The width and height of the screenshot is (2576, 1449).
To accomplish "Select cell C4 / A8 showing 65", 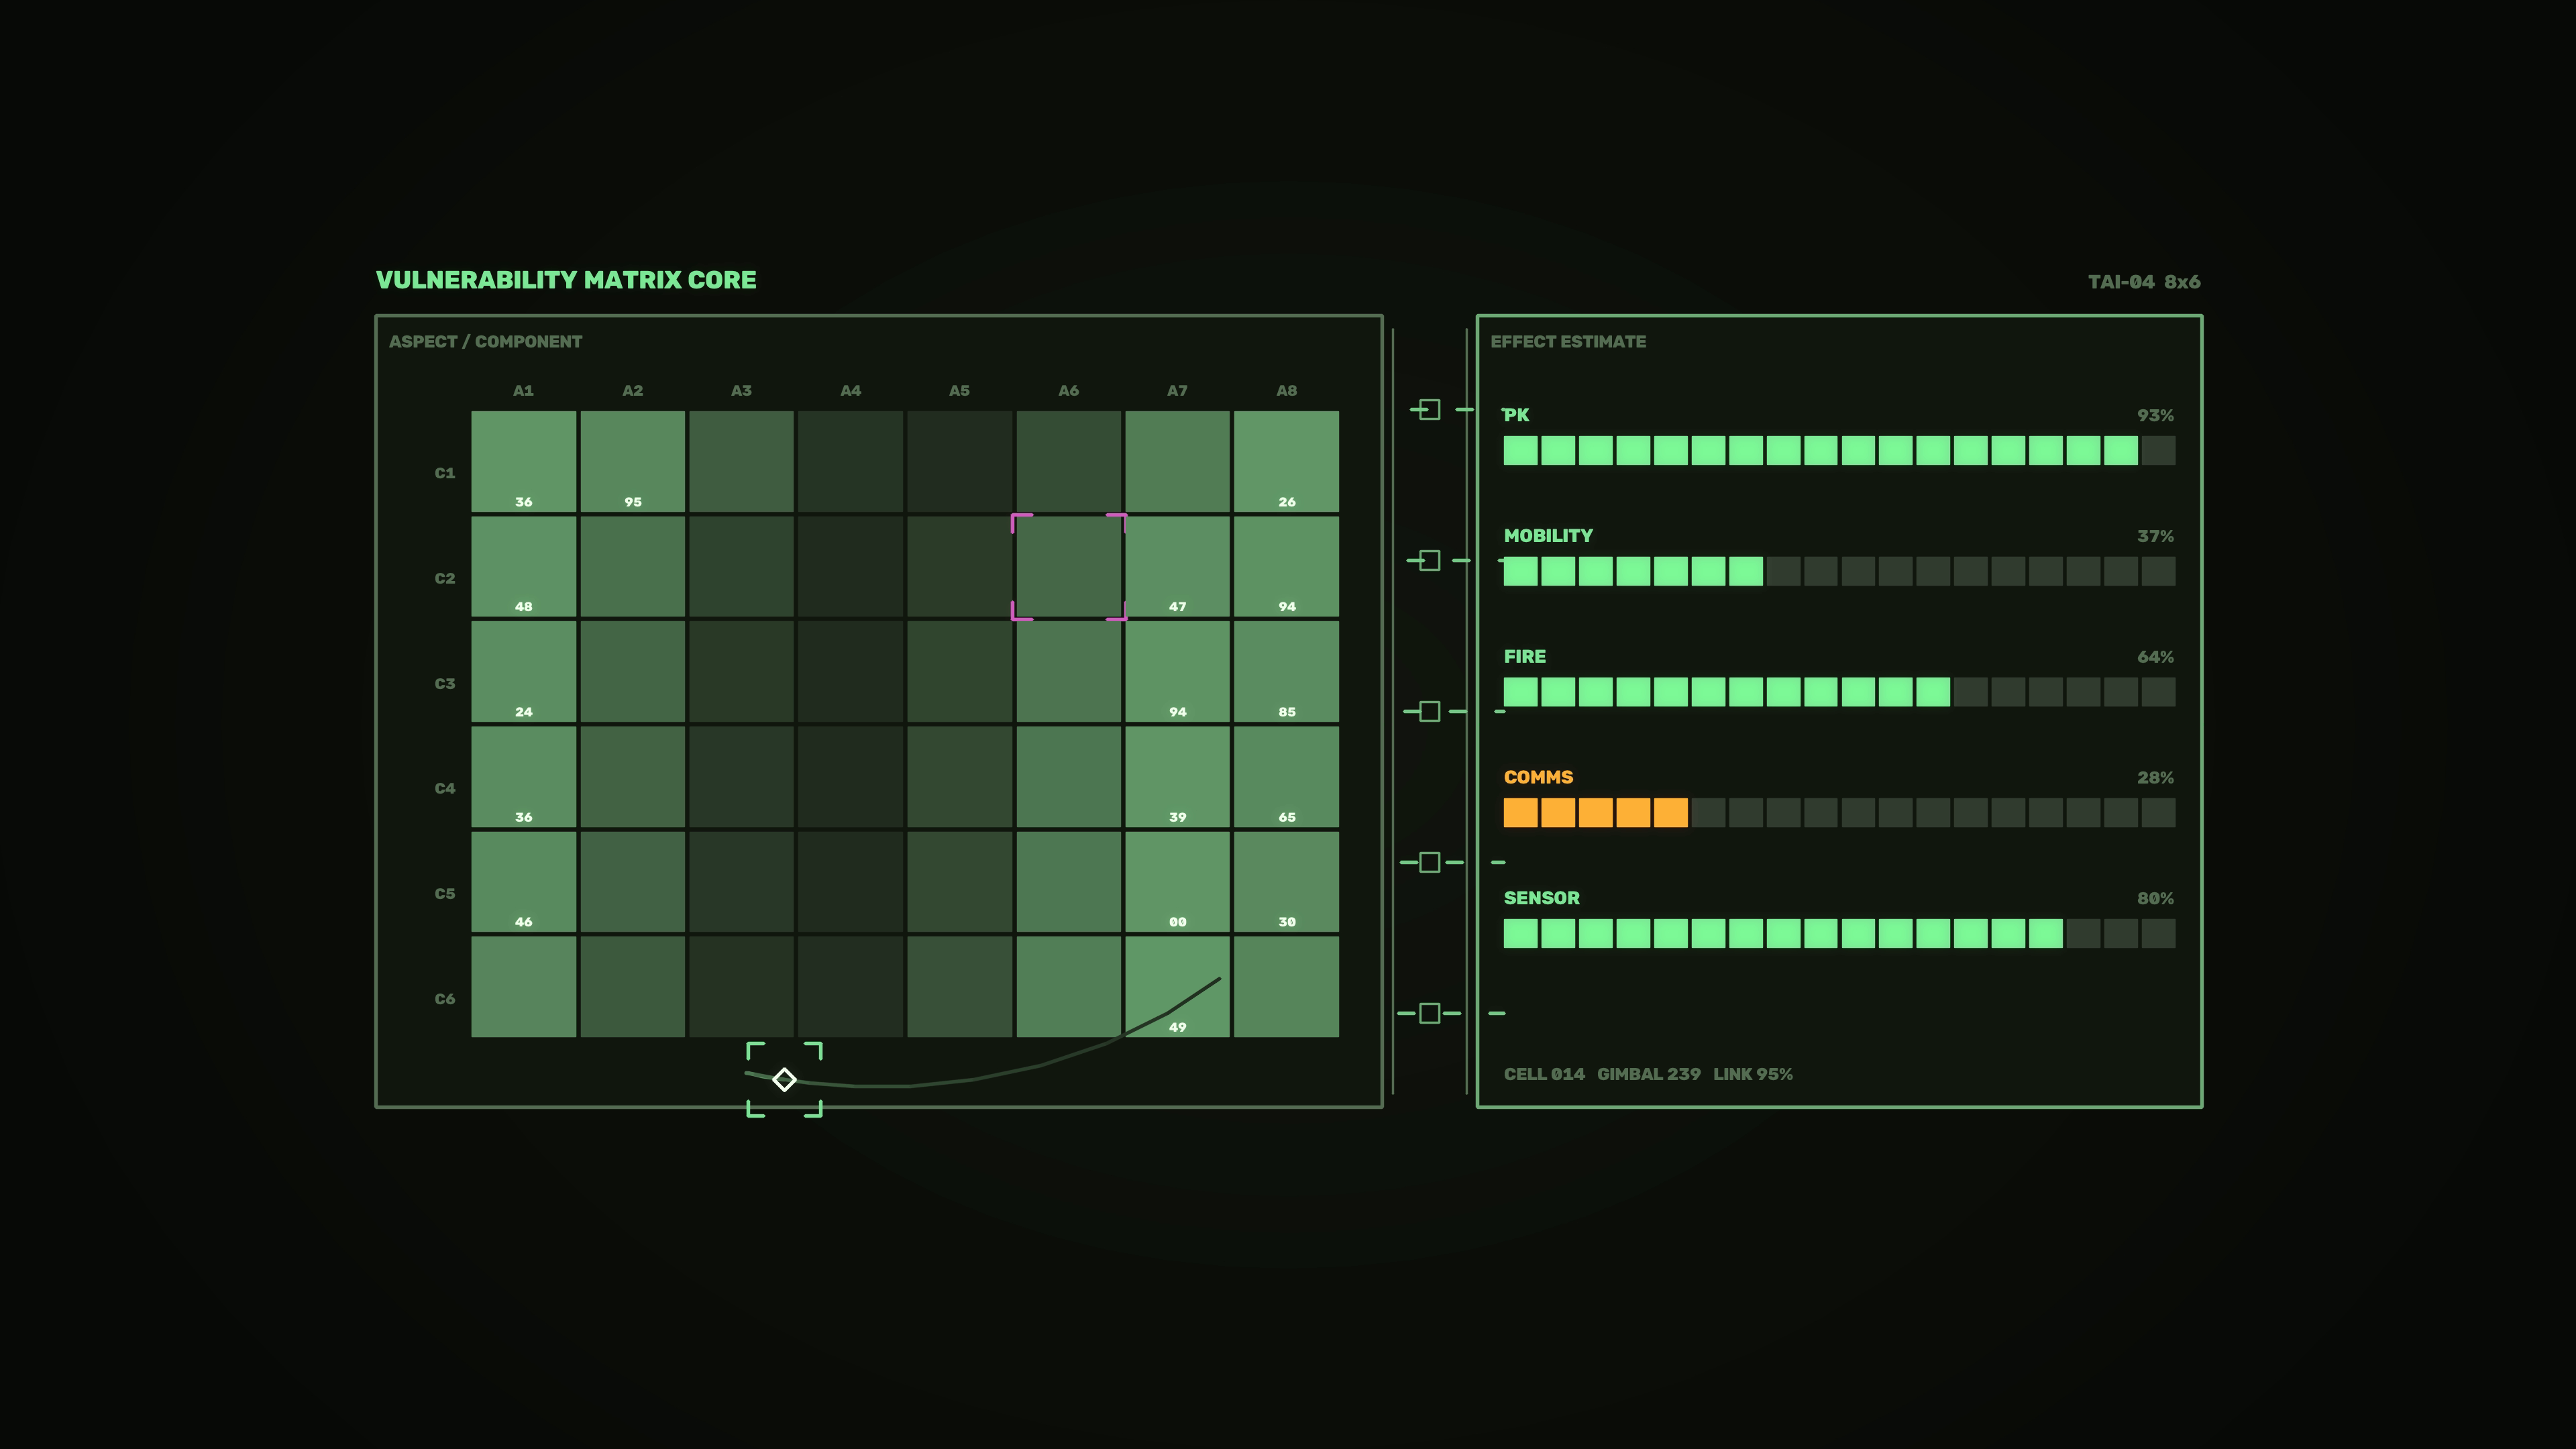I will pos(1287,777).
